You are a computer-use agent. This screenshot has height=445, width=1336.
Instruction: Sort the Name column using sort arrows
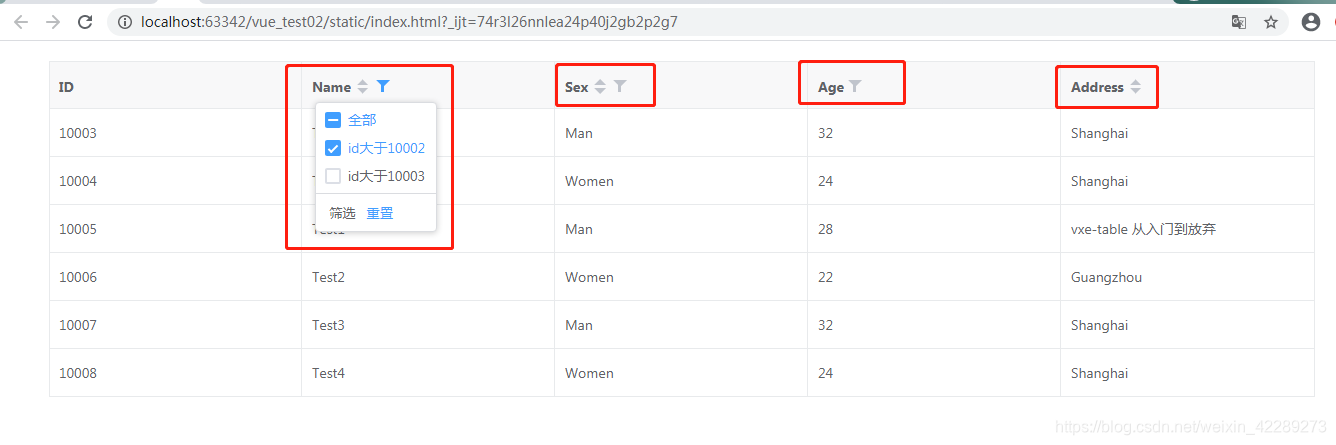click(363, 87)
